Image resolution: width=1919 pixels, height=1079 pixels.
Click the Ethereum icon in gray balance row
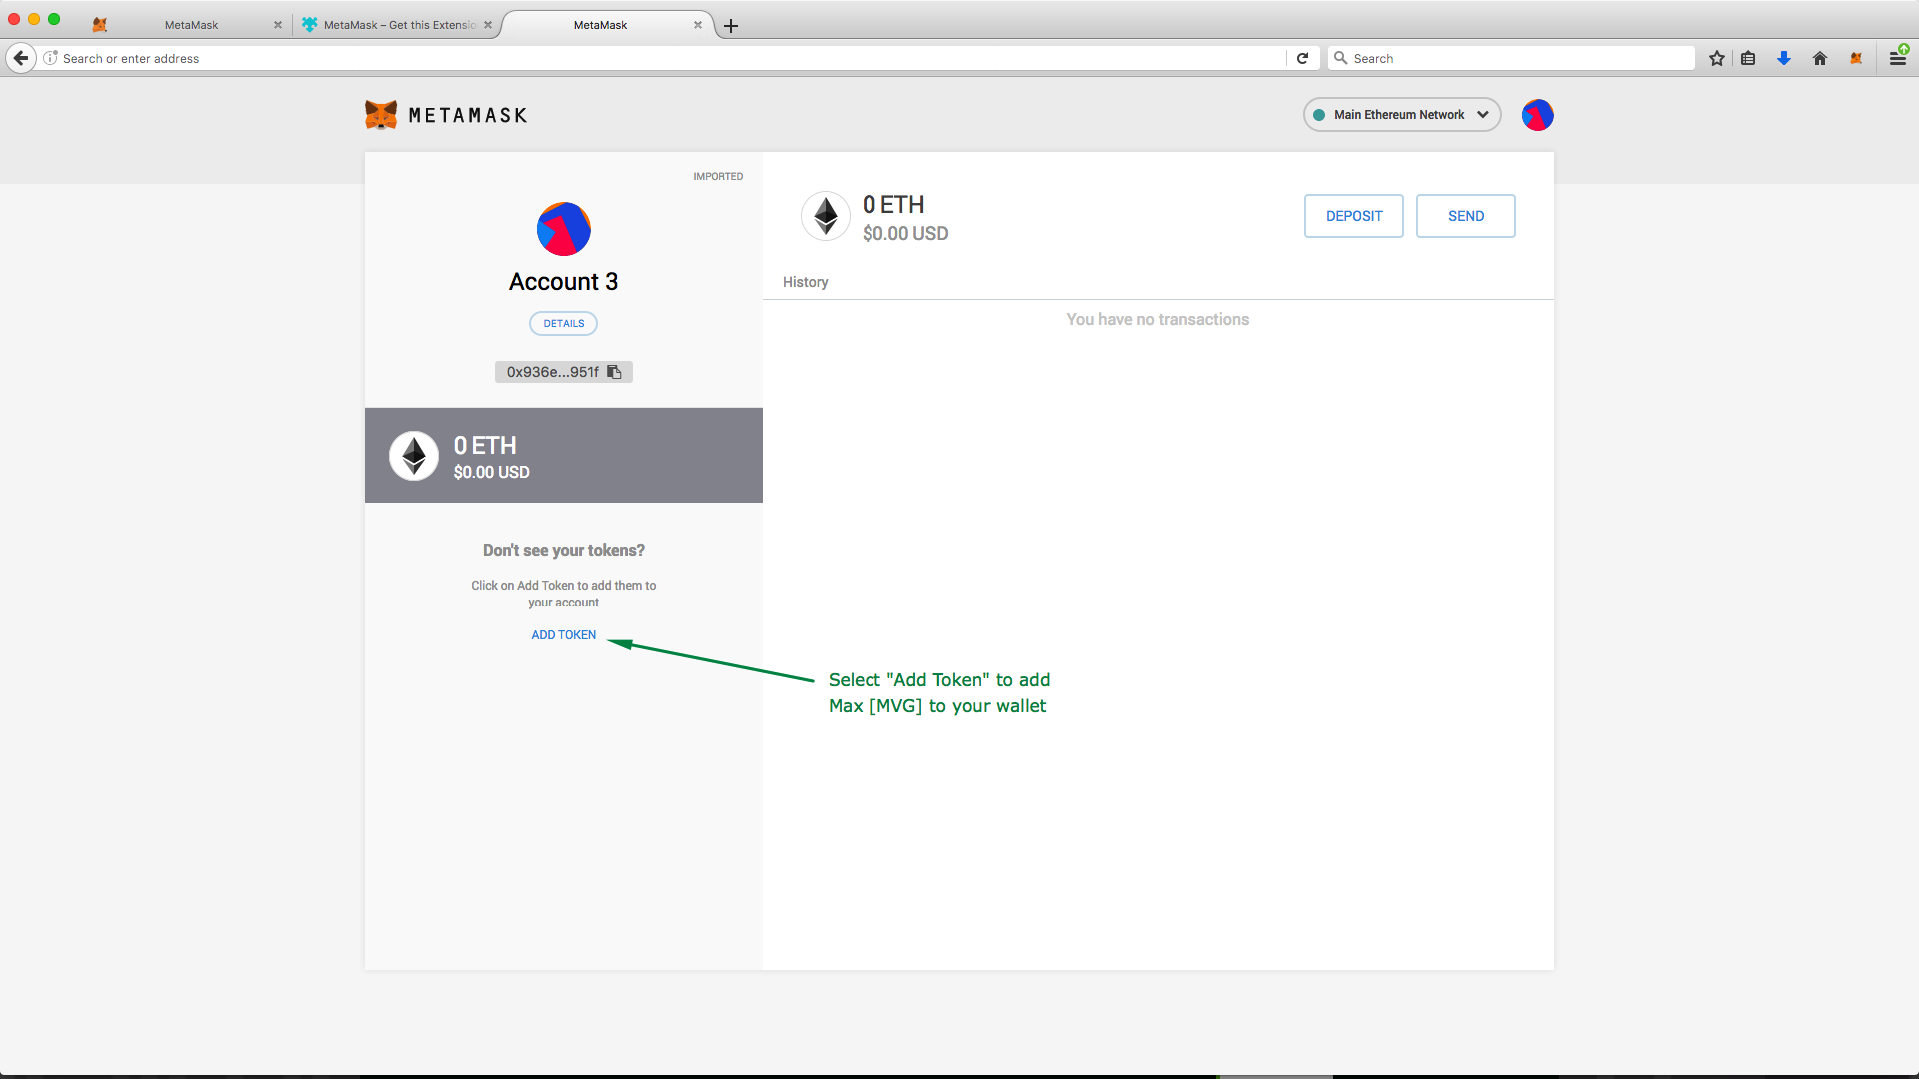point(414,456)
